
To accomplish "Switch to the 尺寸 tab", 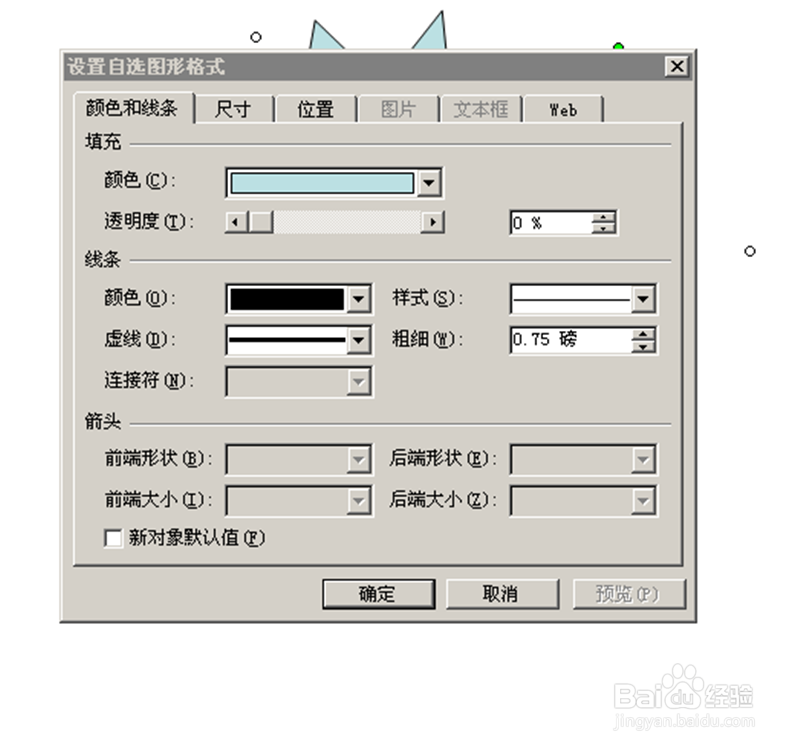I will click(x=234, y=109).
